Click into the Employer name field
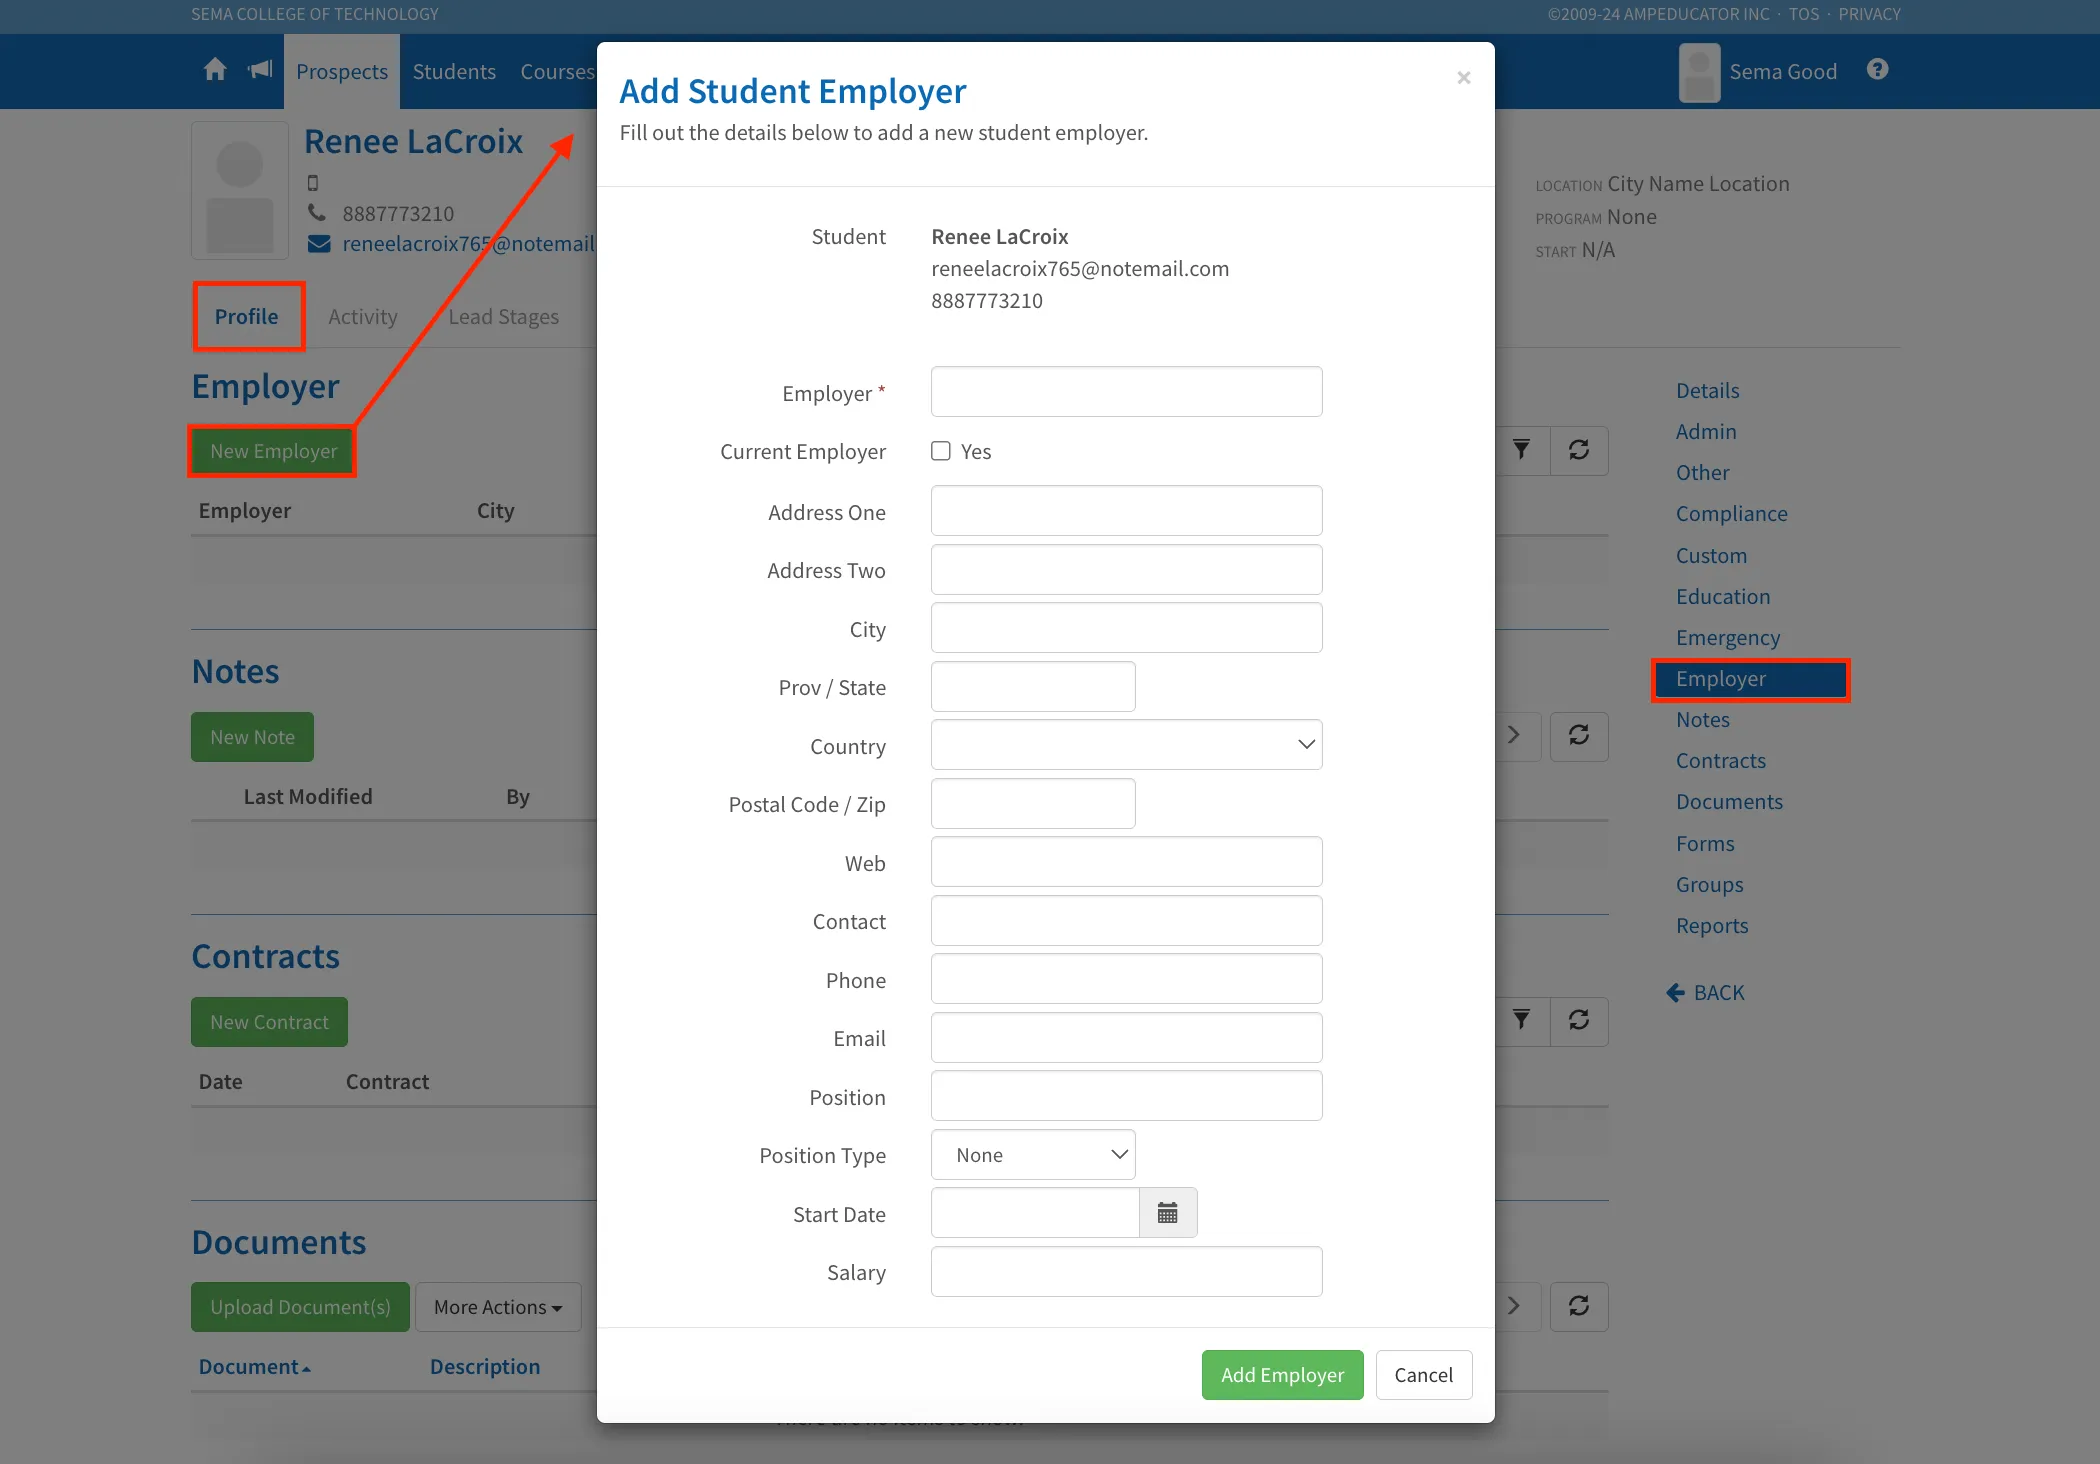This screenshot has width=2100, height=1464. pyautogui.click(x=1126, y=392)
